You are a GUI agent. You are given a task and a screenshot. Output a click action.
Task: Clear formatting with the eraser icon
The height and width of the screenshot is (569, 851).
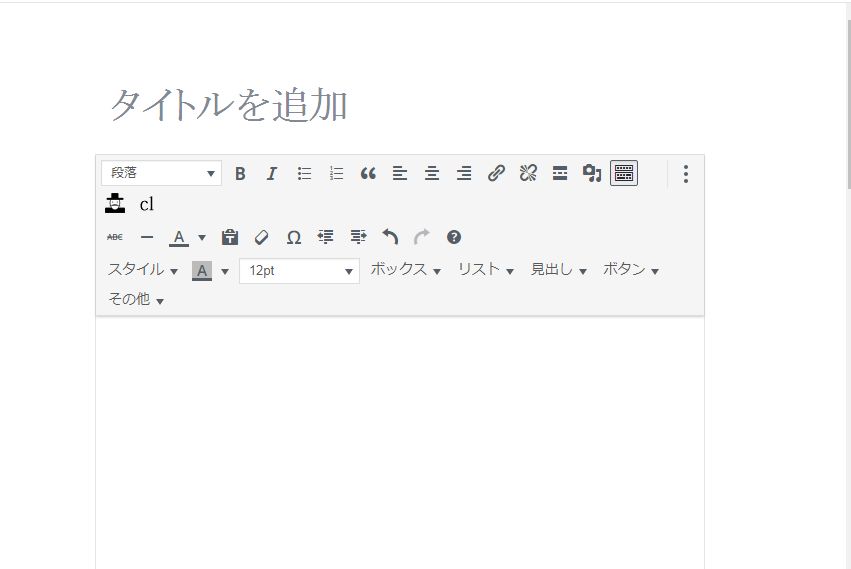262,237
